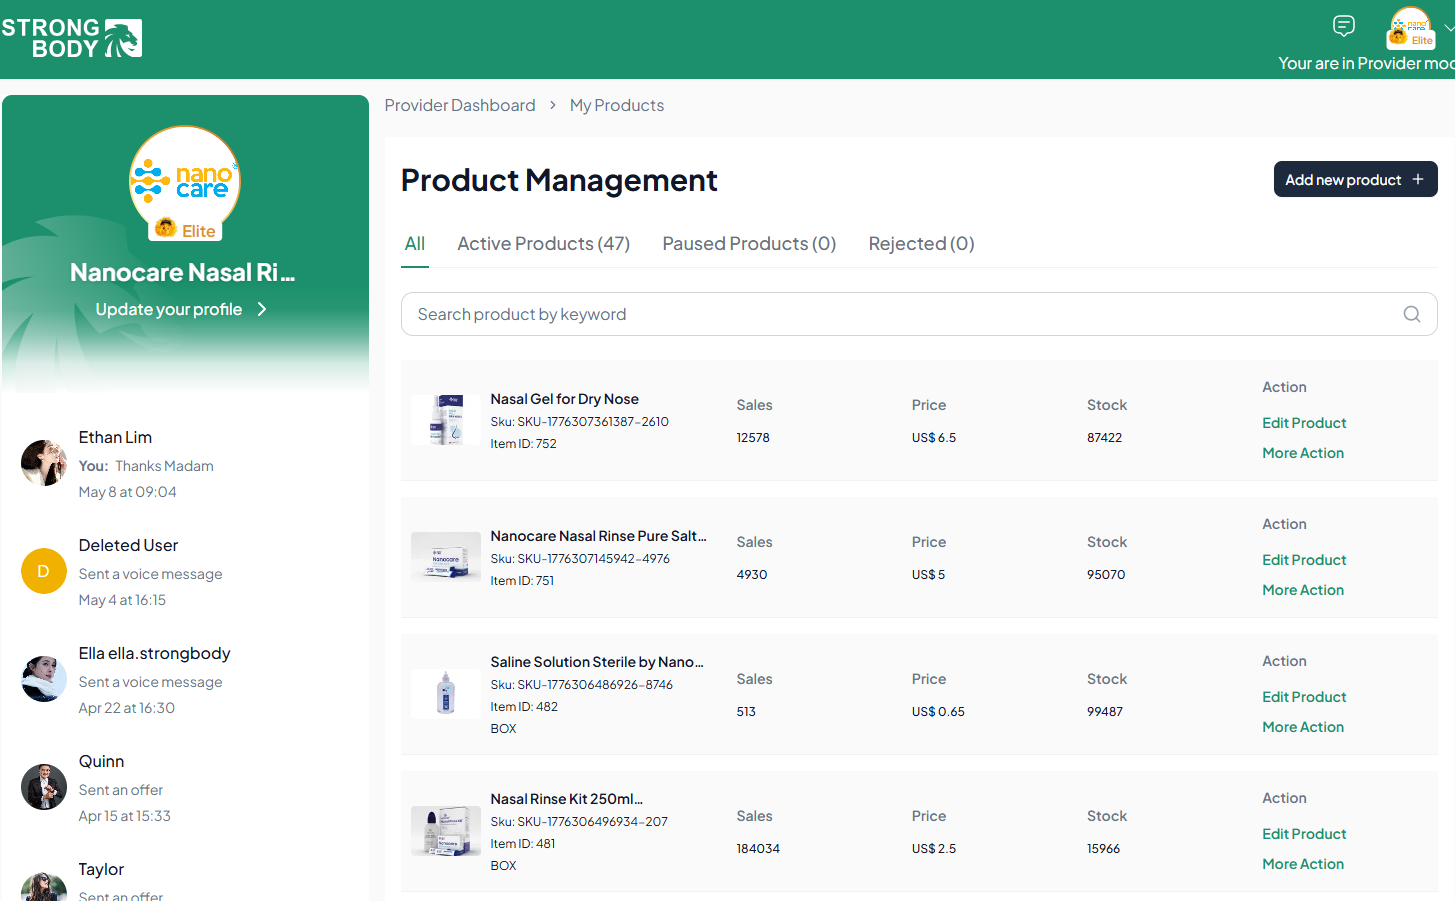Open More Action for Saline Solution Sterile
The width and height of the screenshot is (1455, 901).
(x=1303, y=727)
